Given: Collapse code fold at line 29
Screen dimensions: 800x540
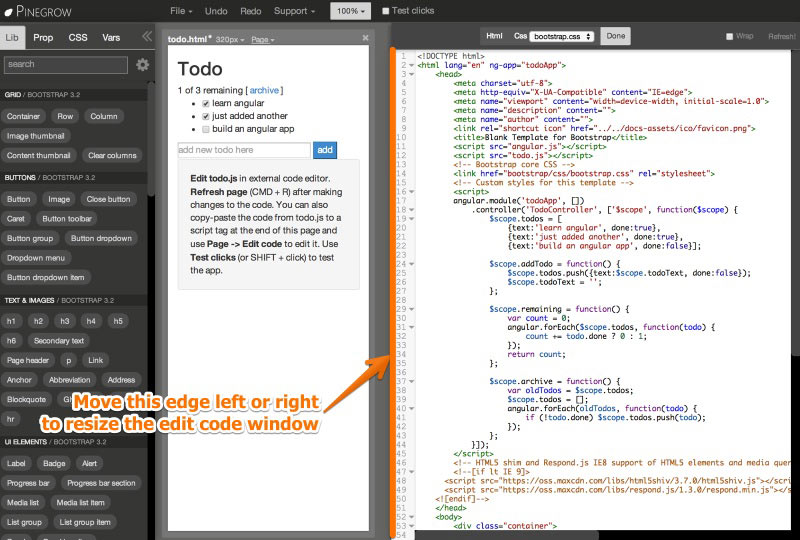Looking at the screenshot, I should click(x=412, y=309).
